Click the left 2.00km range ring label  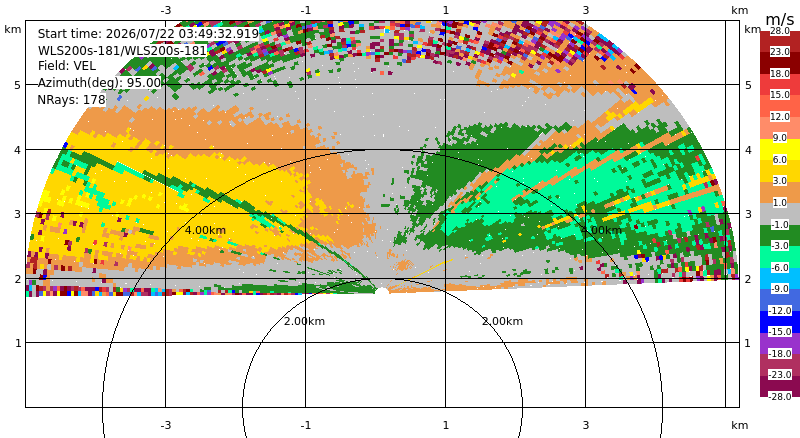click(x=304, y=321)
